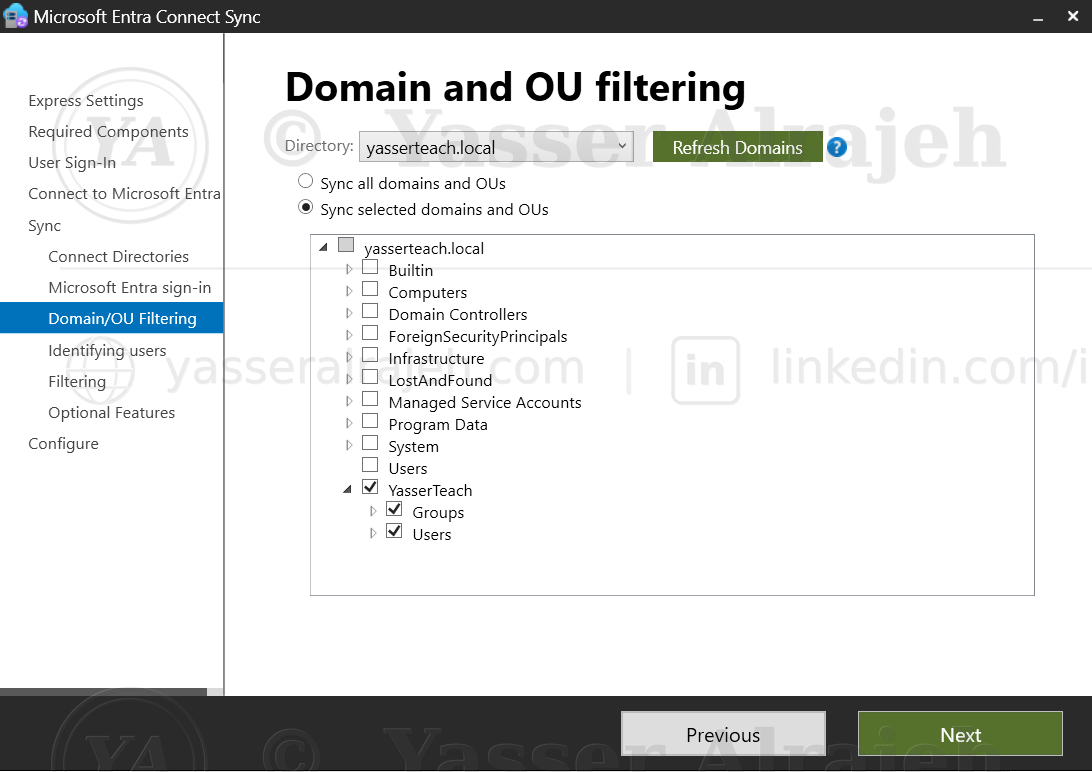Expand the System node arrow
The image size is (1092, 772).
tap(349, 445)
